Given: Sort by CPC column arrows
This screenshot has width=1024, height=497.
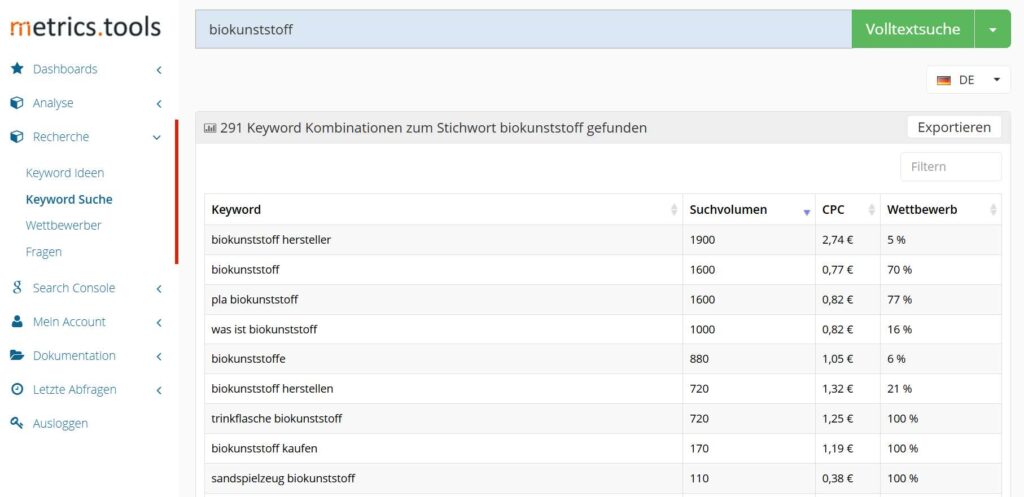Looking at the screenshot, I should 871,210.
